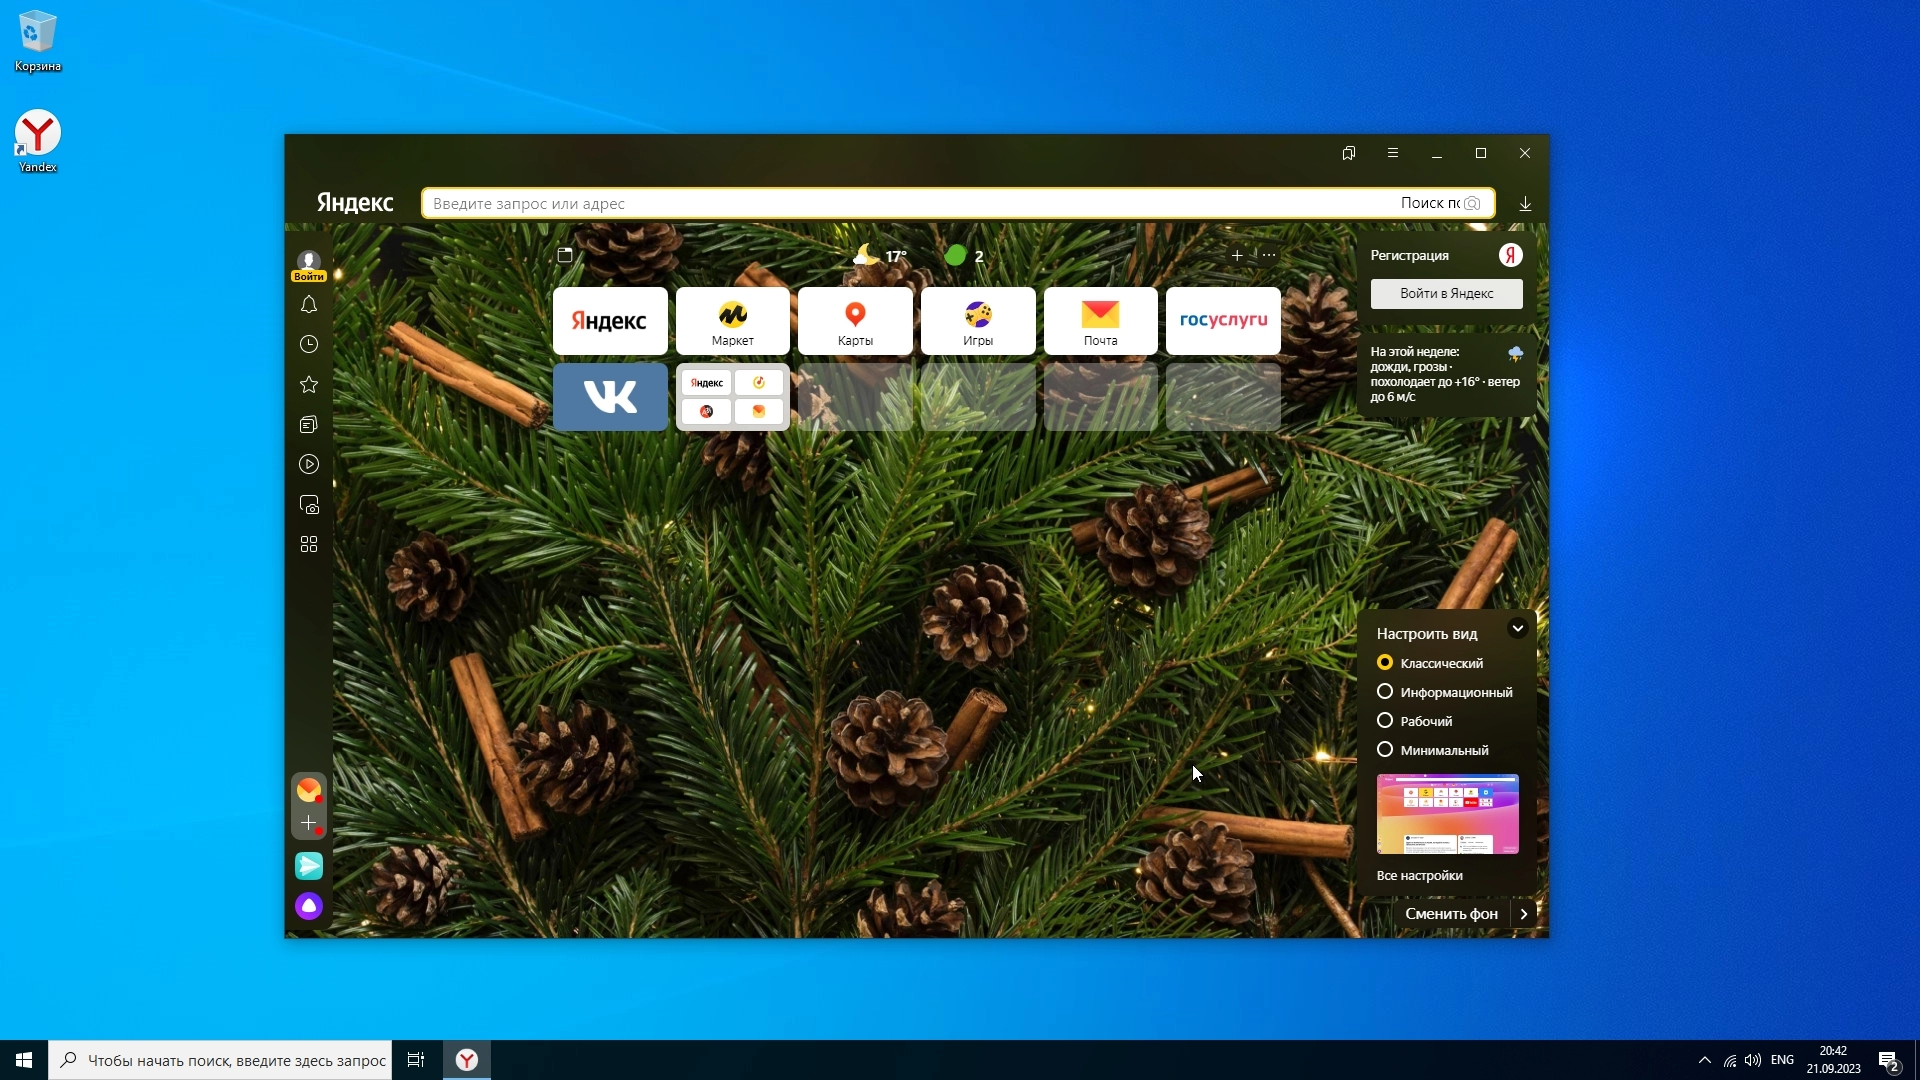
Task: Open services grid icon in sidebar
Action: tap(309, 545)
